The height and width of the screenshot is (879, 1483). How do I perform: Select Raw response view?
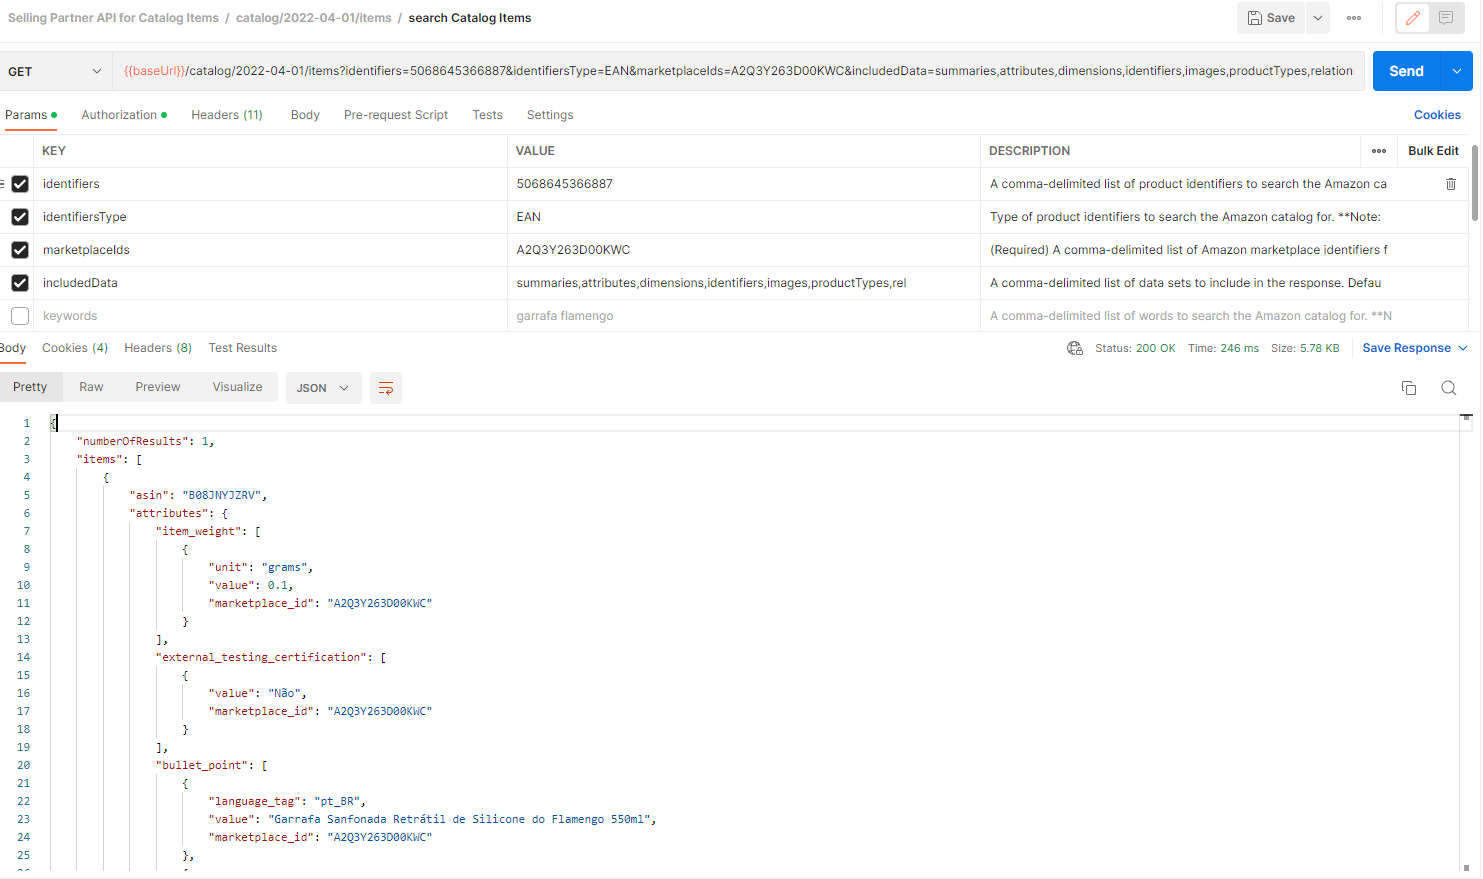pyautogui.click(x=91, y=387)
